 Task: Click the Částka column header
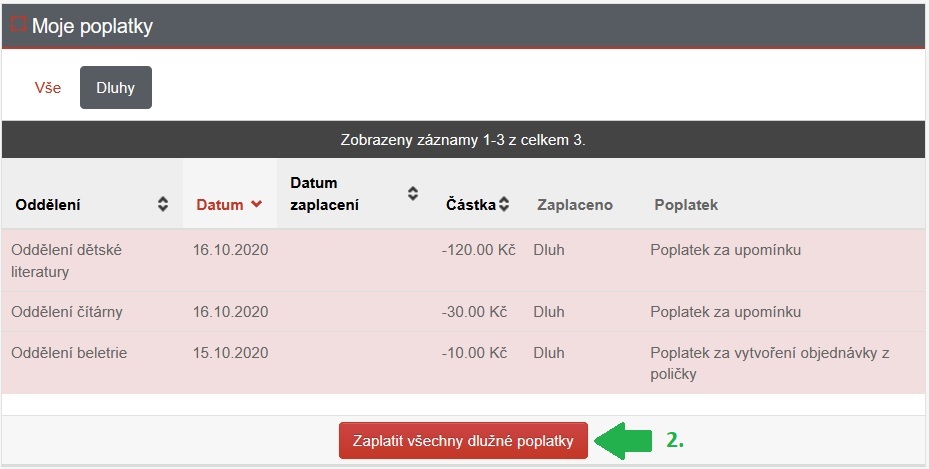click(x=470, y=205)
